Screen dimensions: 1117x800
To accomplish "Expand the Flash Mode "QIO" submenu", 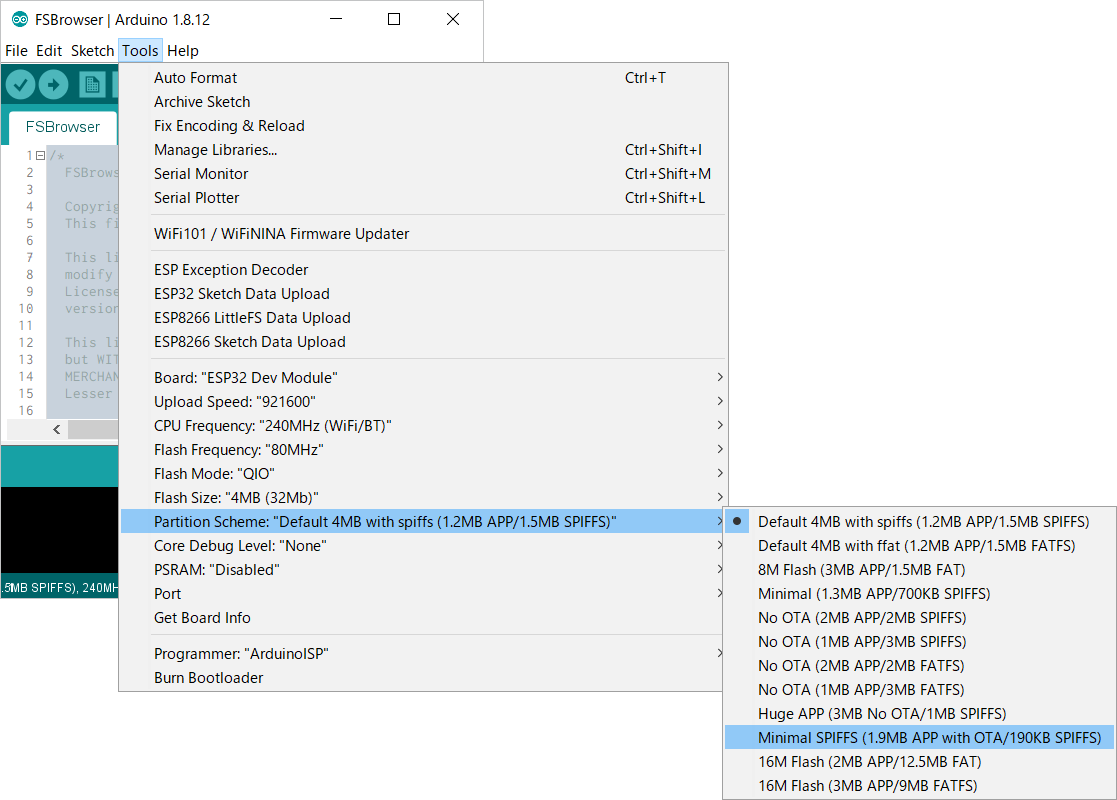I will 424,474.
